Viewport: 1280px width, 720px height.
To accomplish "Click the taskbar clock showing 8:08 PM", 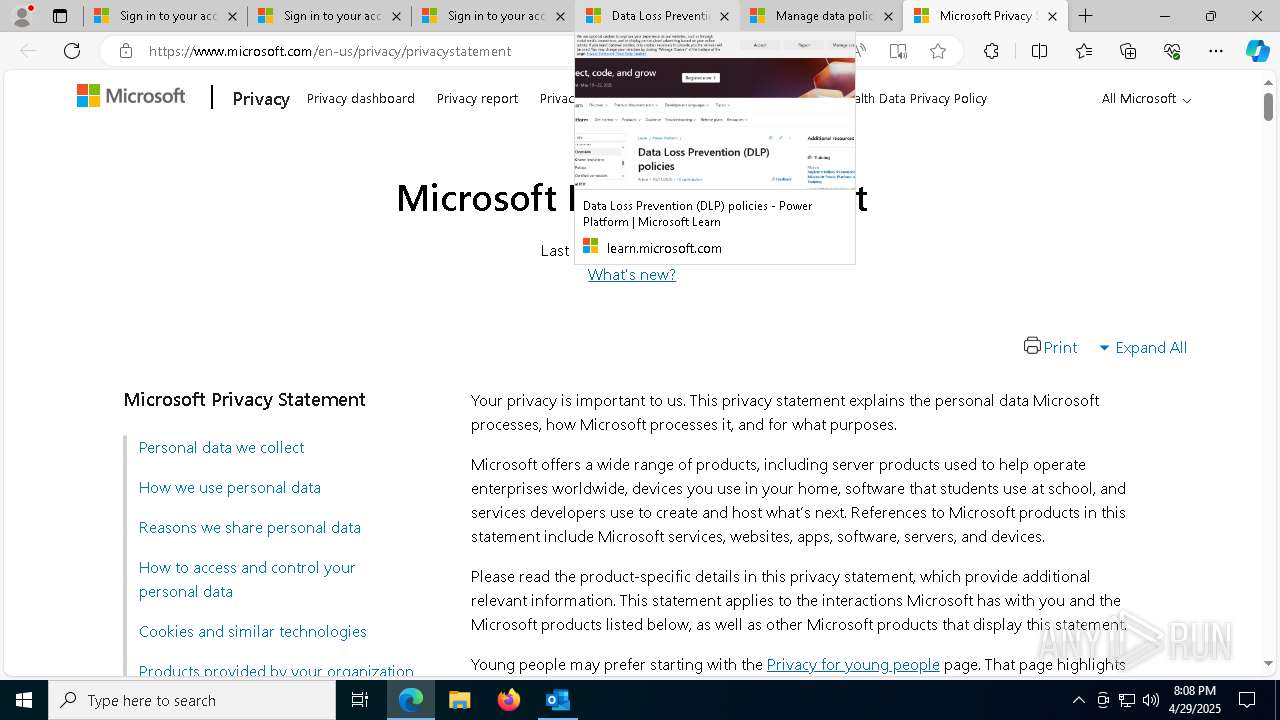I will [1194, 700].
